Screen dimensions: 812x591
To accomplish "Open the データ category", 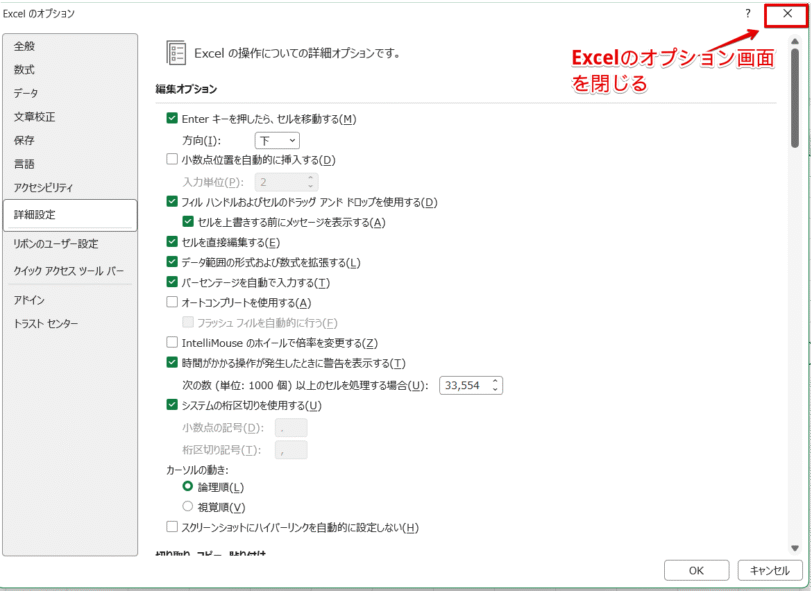I will pyautogui.click(x=26, y=93).
